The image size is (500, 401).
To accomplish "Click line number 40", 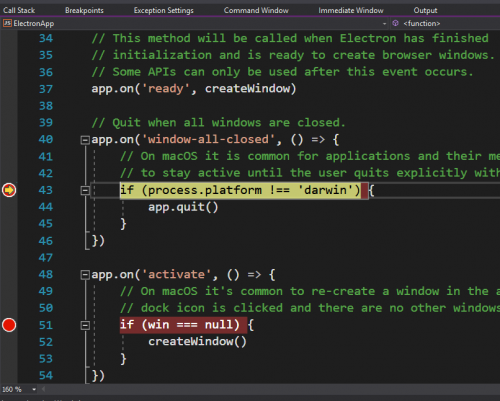I will tap(46, 139).
